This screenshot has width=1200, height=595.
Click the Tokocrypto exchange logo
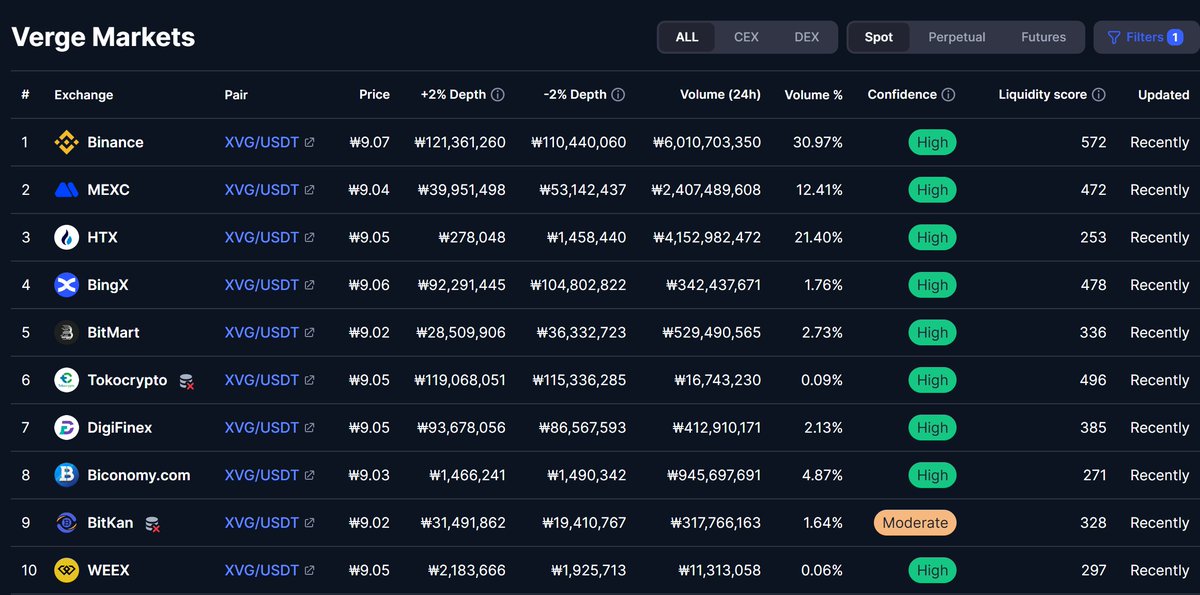(66, 380)
